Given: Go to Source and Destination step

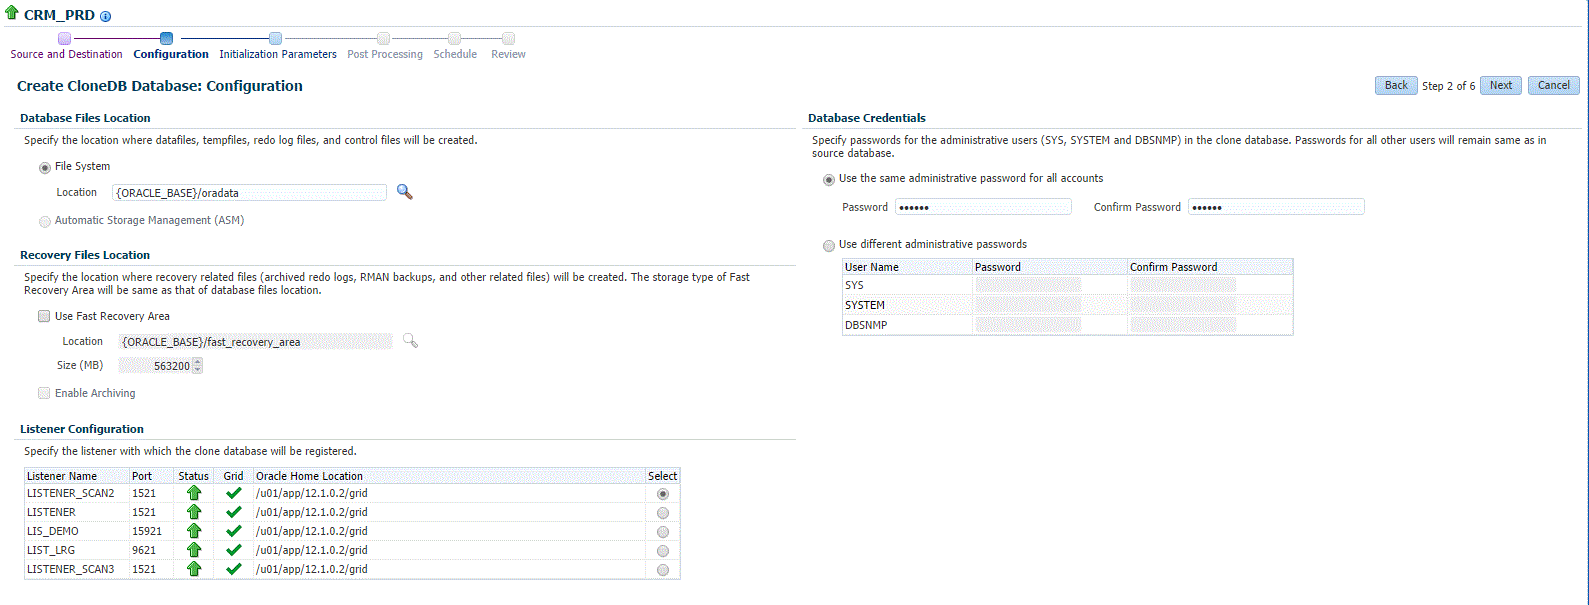Looking at the screenshot, I should [66, 54].
